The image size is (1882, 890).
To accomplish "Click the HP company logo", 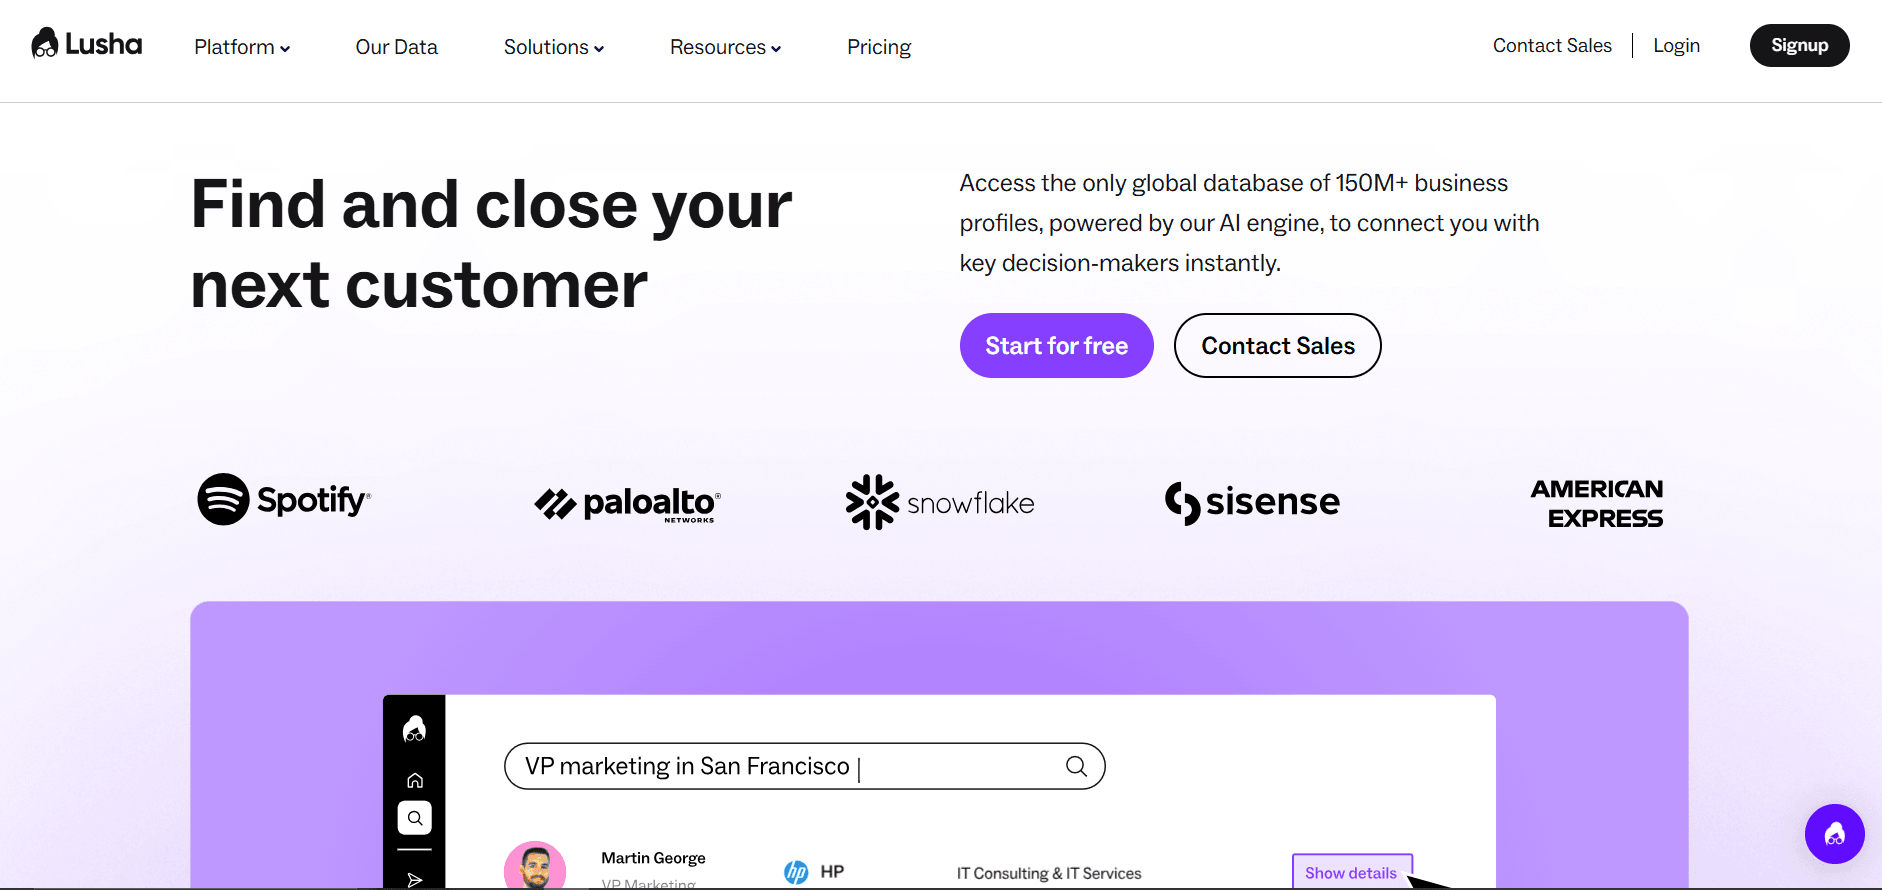I will (x=796, y=872).
